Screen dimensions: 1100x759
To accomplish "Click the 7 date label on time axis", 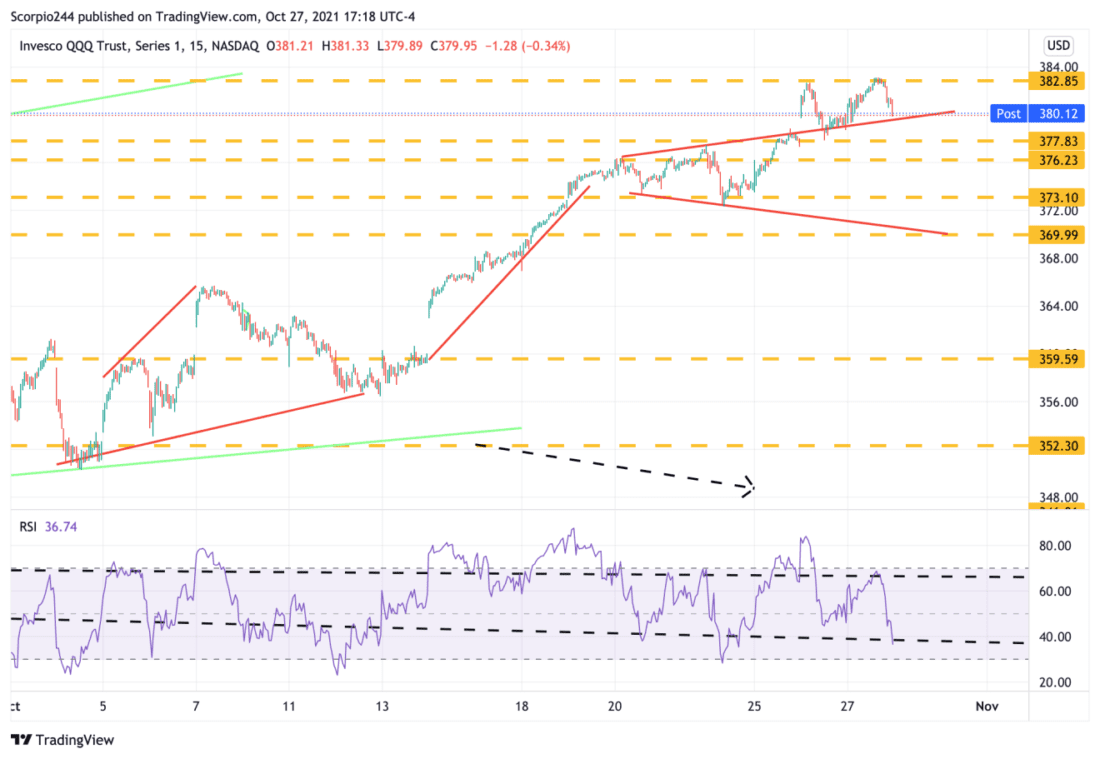I will [x=196, y=706].
